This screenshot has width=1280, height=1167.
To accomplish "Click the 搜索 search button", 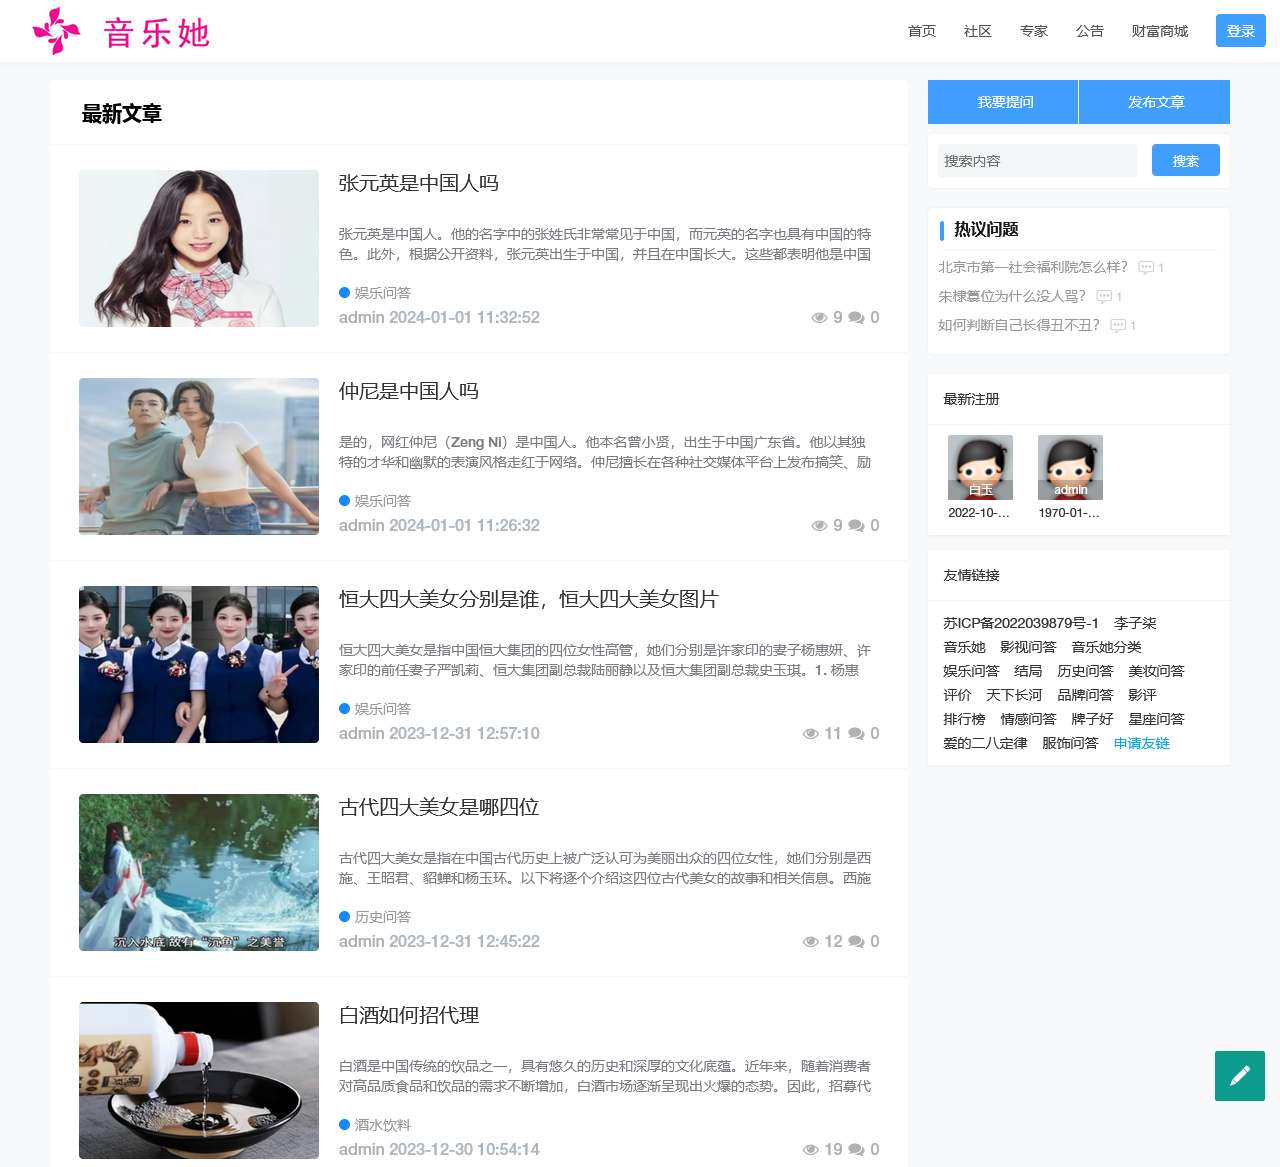I will (x=1185, y=160).
